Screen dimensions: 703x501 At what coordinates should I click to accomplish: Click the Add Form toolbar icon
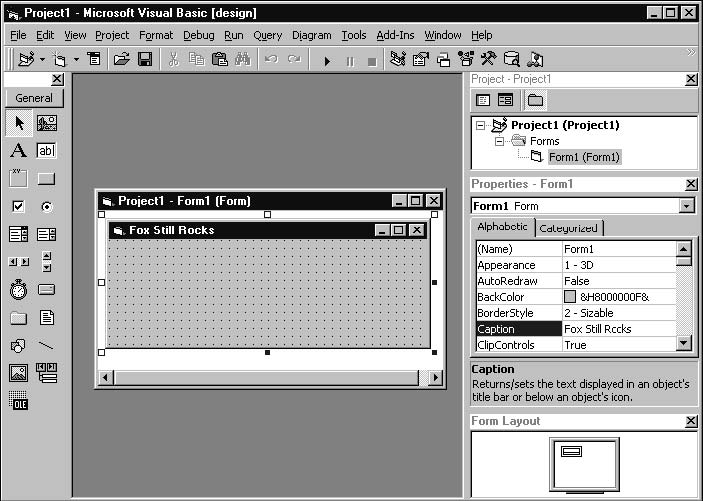(60, 59)
